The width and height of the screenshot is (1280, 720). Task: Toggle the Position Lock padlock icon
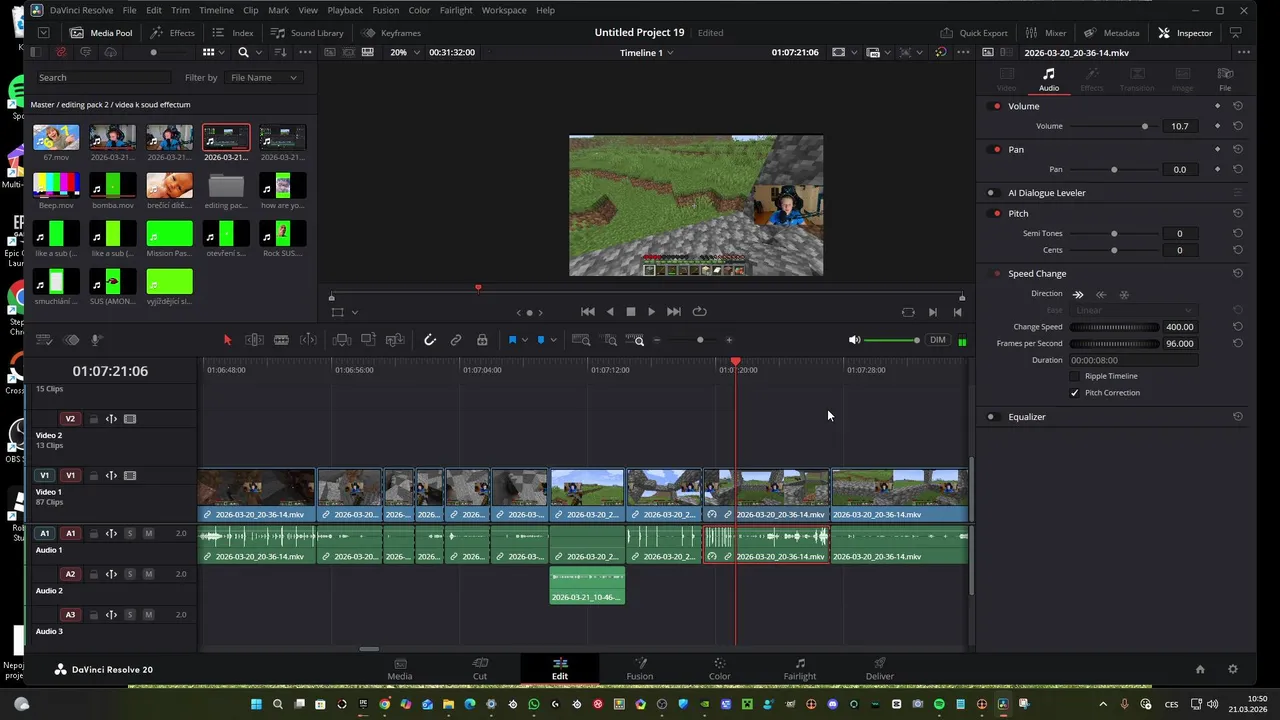482,340
